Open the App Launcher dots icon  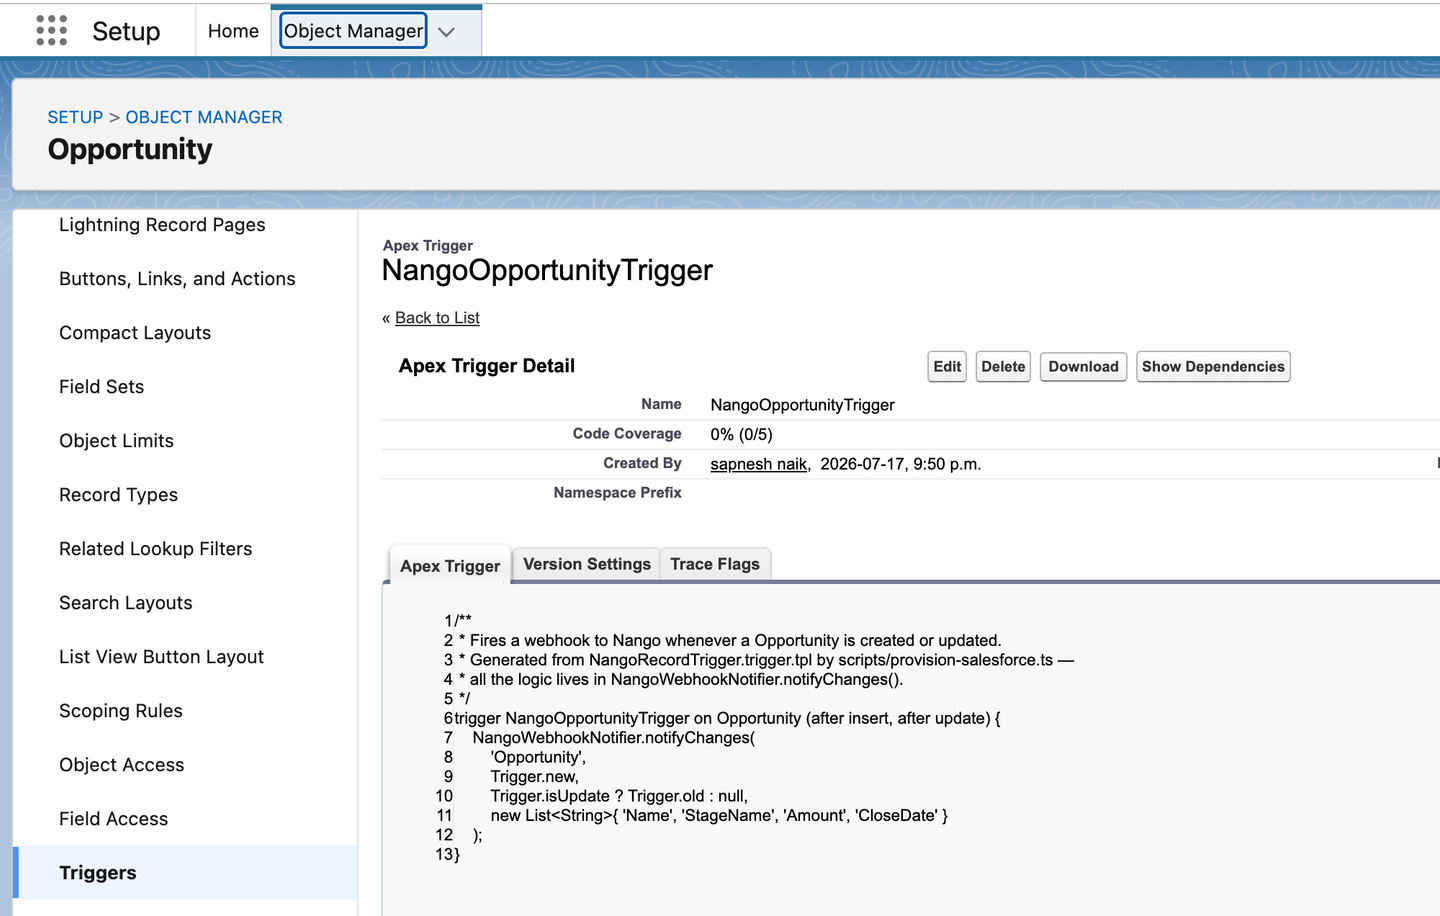coord(51,30)
